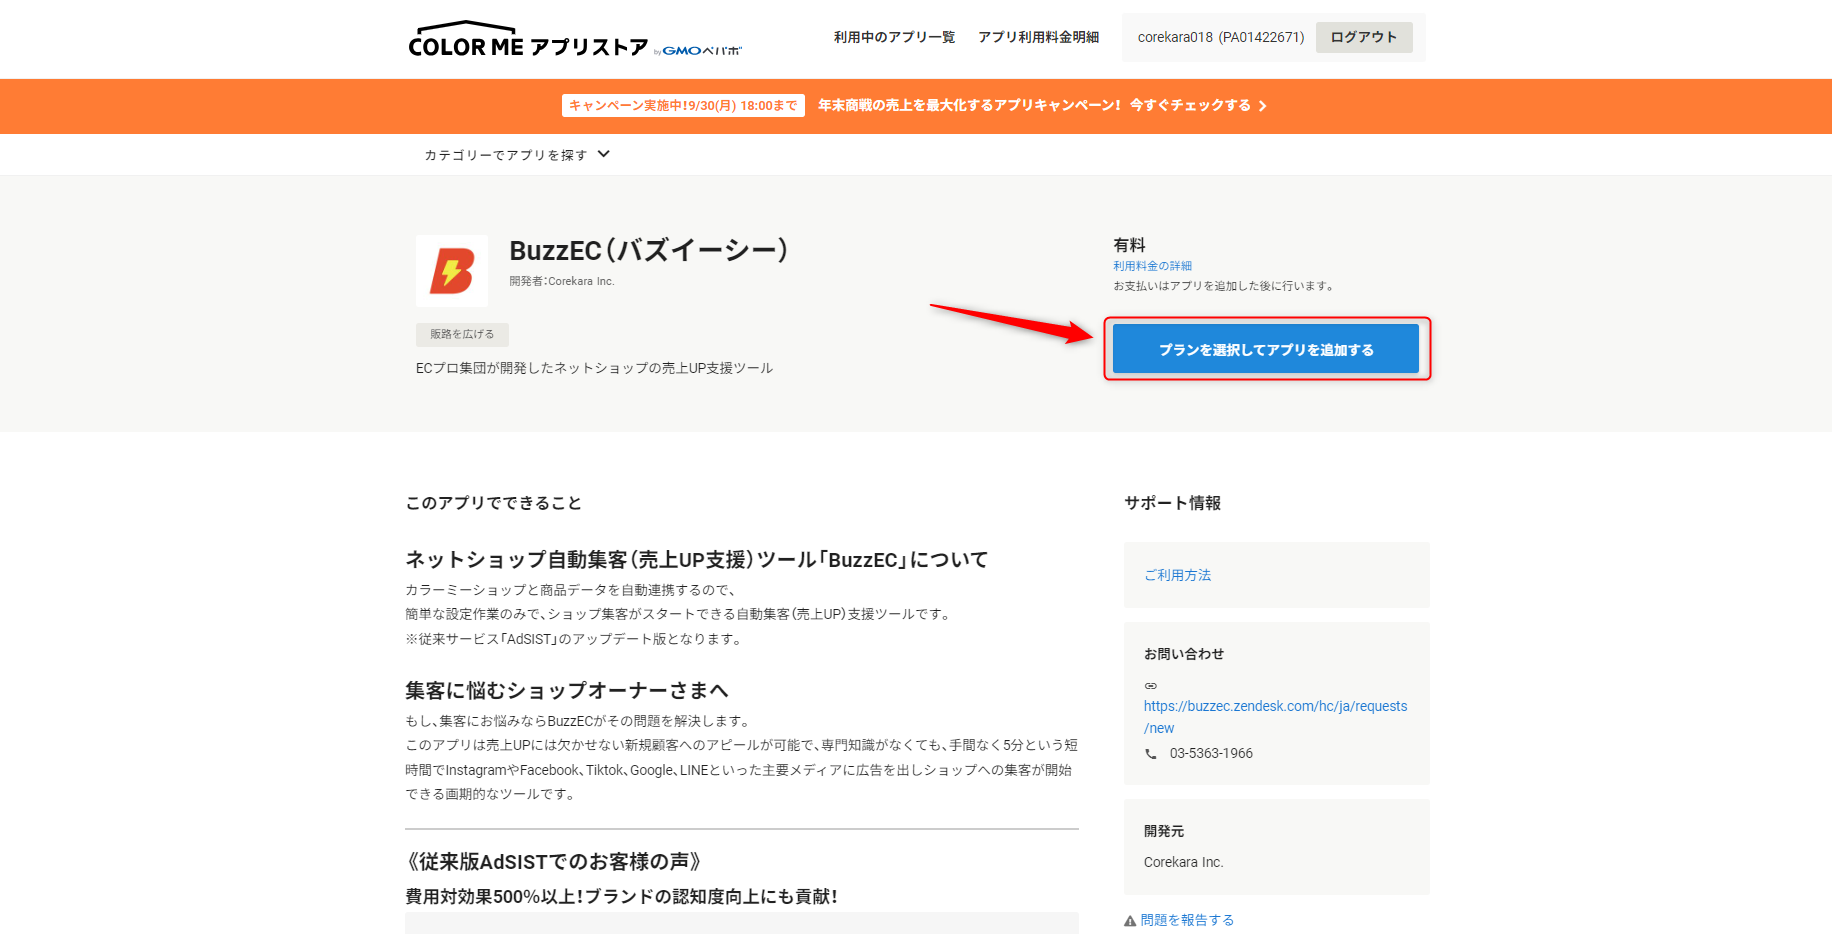Click the 集客に悩むショップオーナーさまへ heading
1832x934 pixels.
pos(567,691)
